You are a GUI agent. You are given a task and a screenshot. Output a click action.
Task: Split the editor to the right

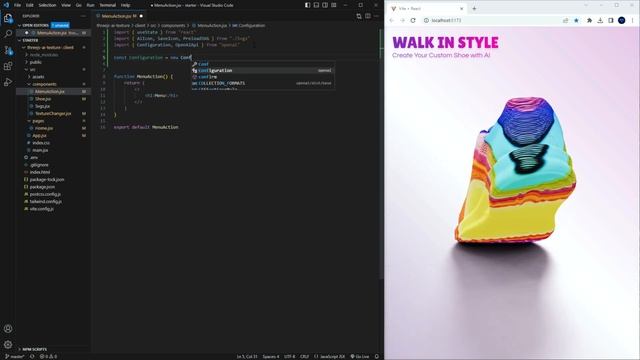click(x=368, y=16)
